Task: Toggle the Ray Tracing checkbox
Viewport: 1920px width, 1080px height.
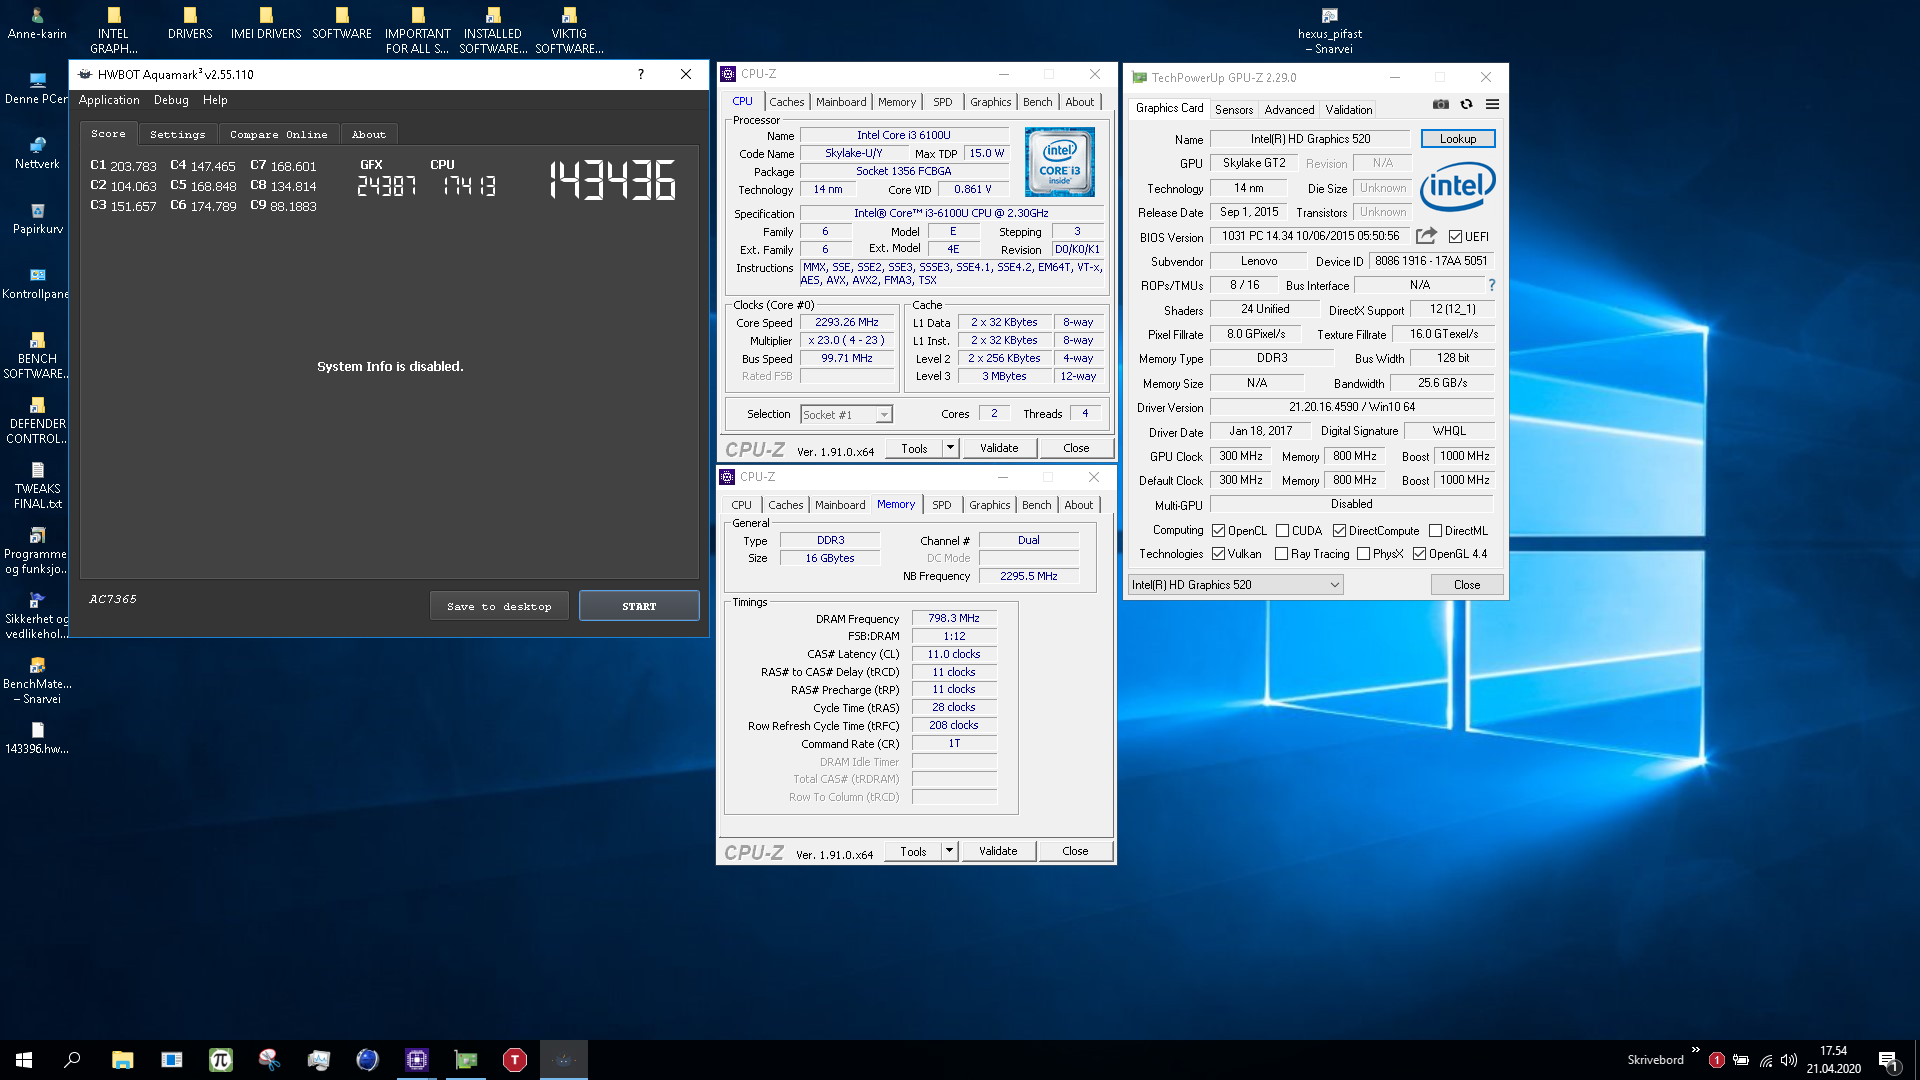Action: click(1281, 554)
